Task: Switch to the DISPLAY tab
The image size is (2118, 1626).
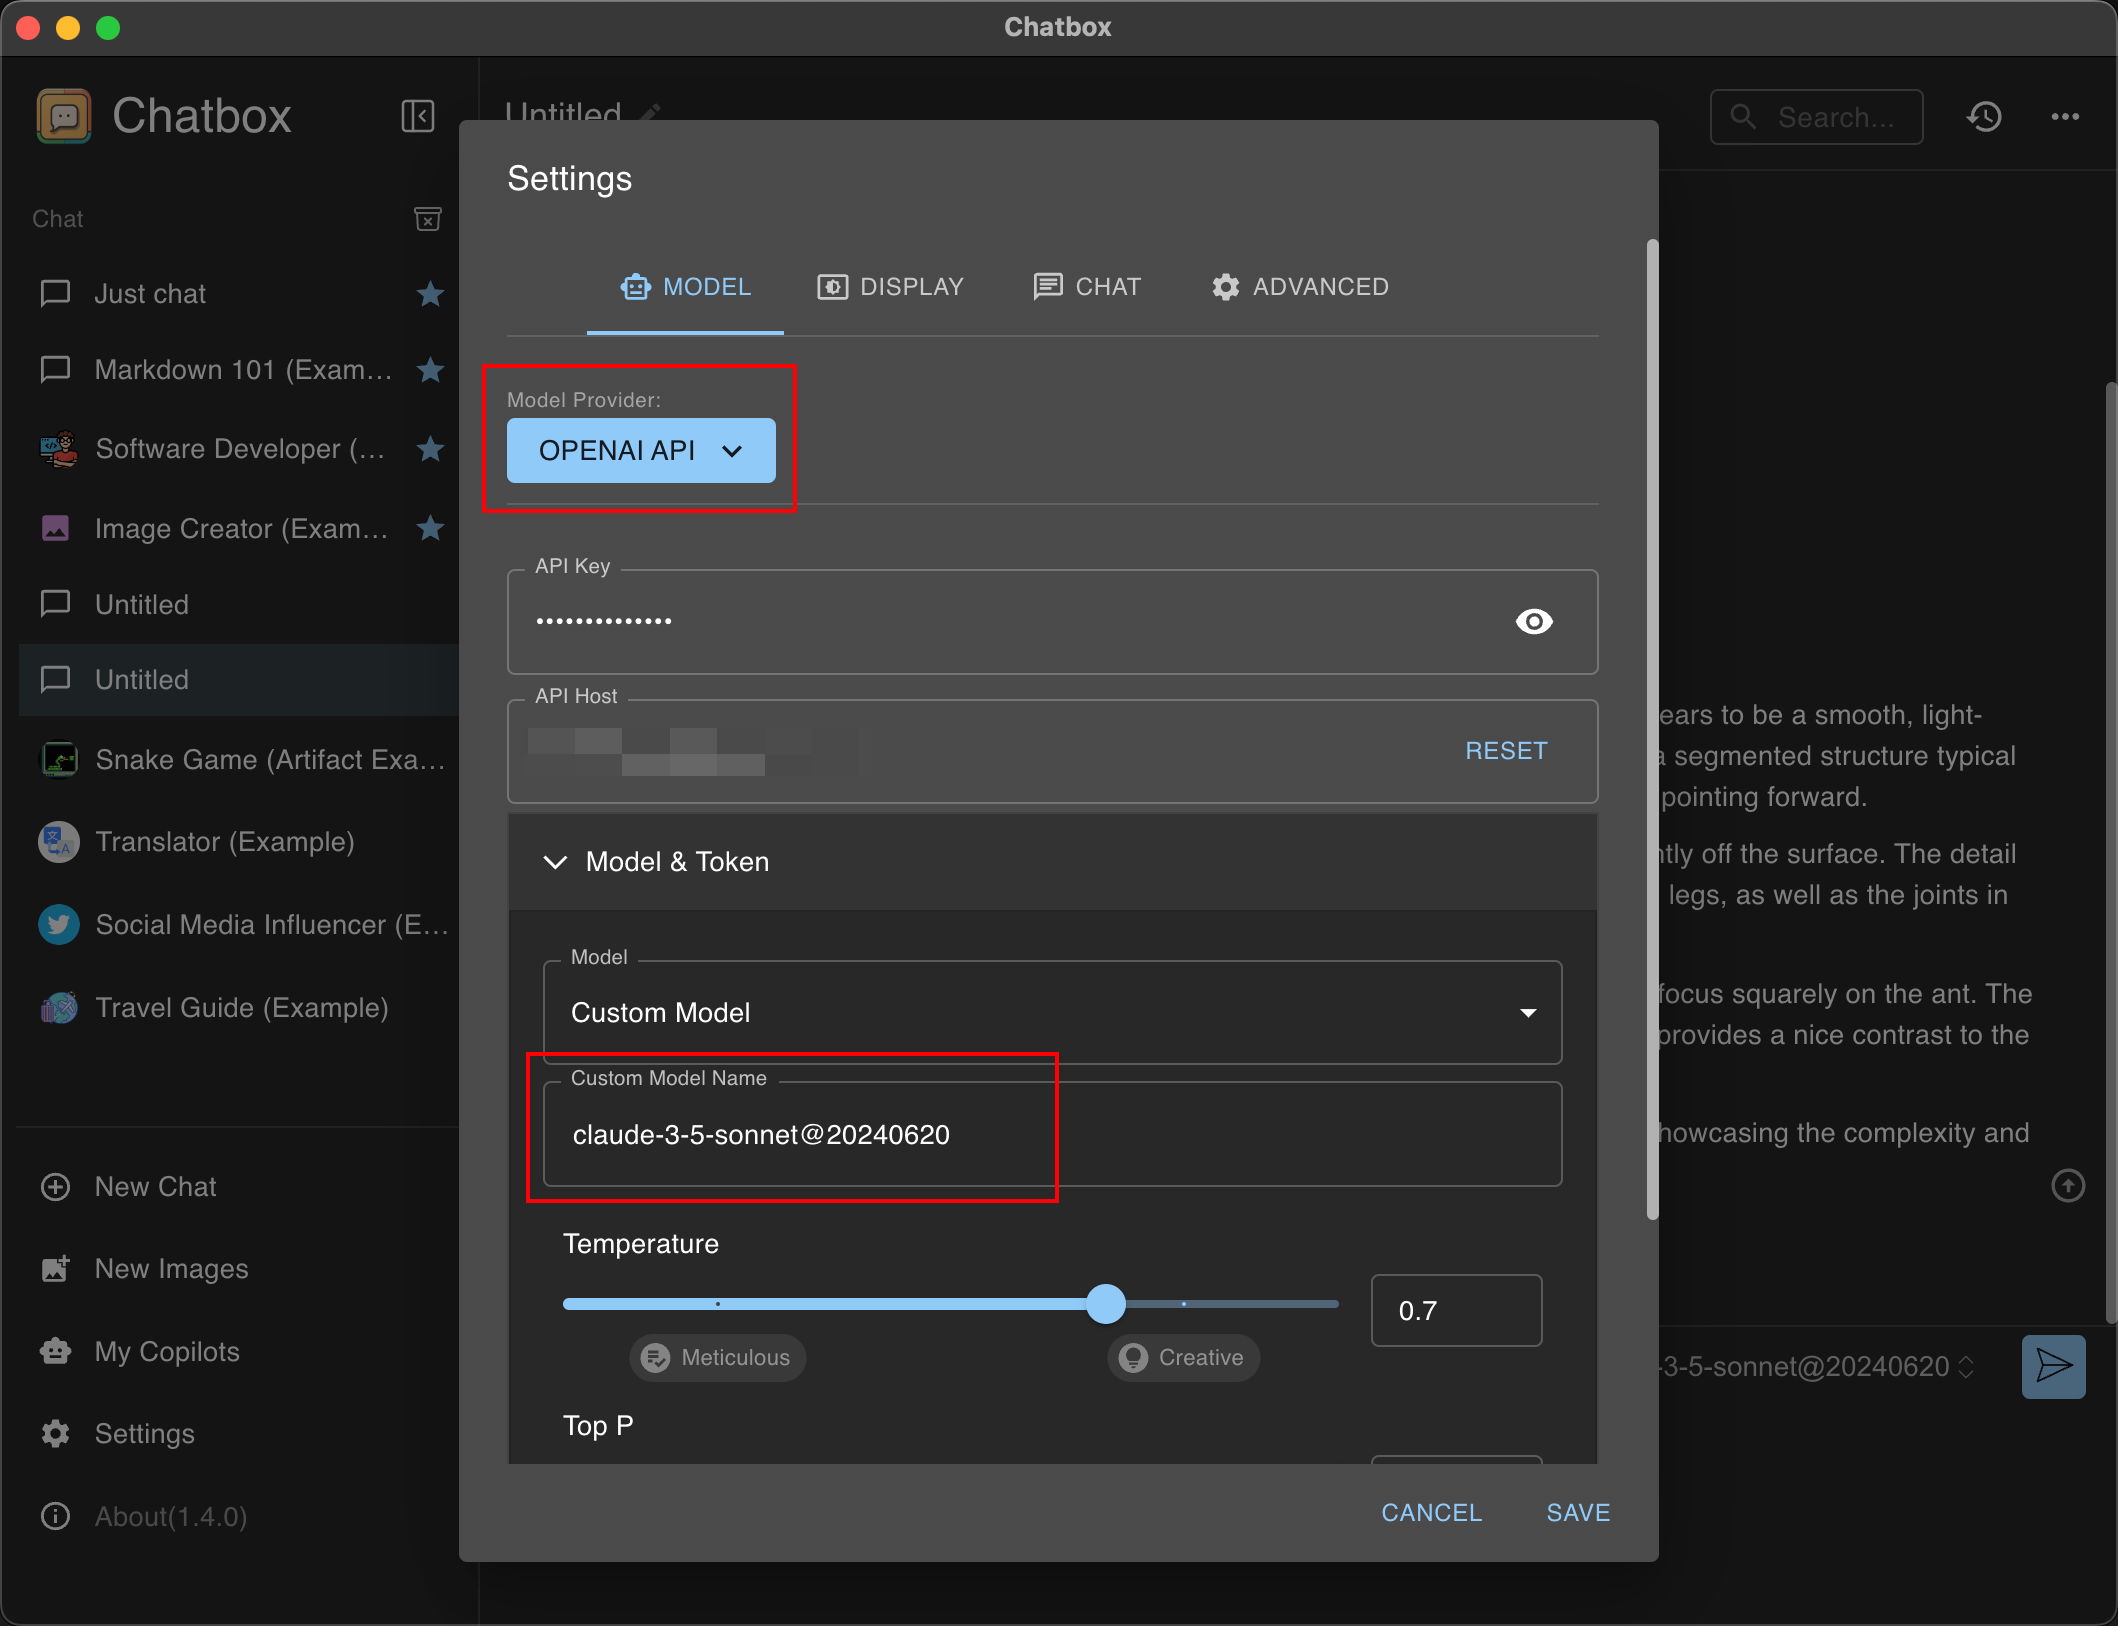Action: [890, 287]
